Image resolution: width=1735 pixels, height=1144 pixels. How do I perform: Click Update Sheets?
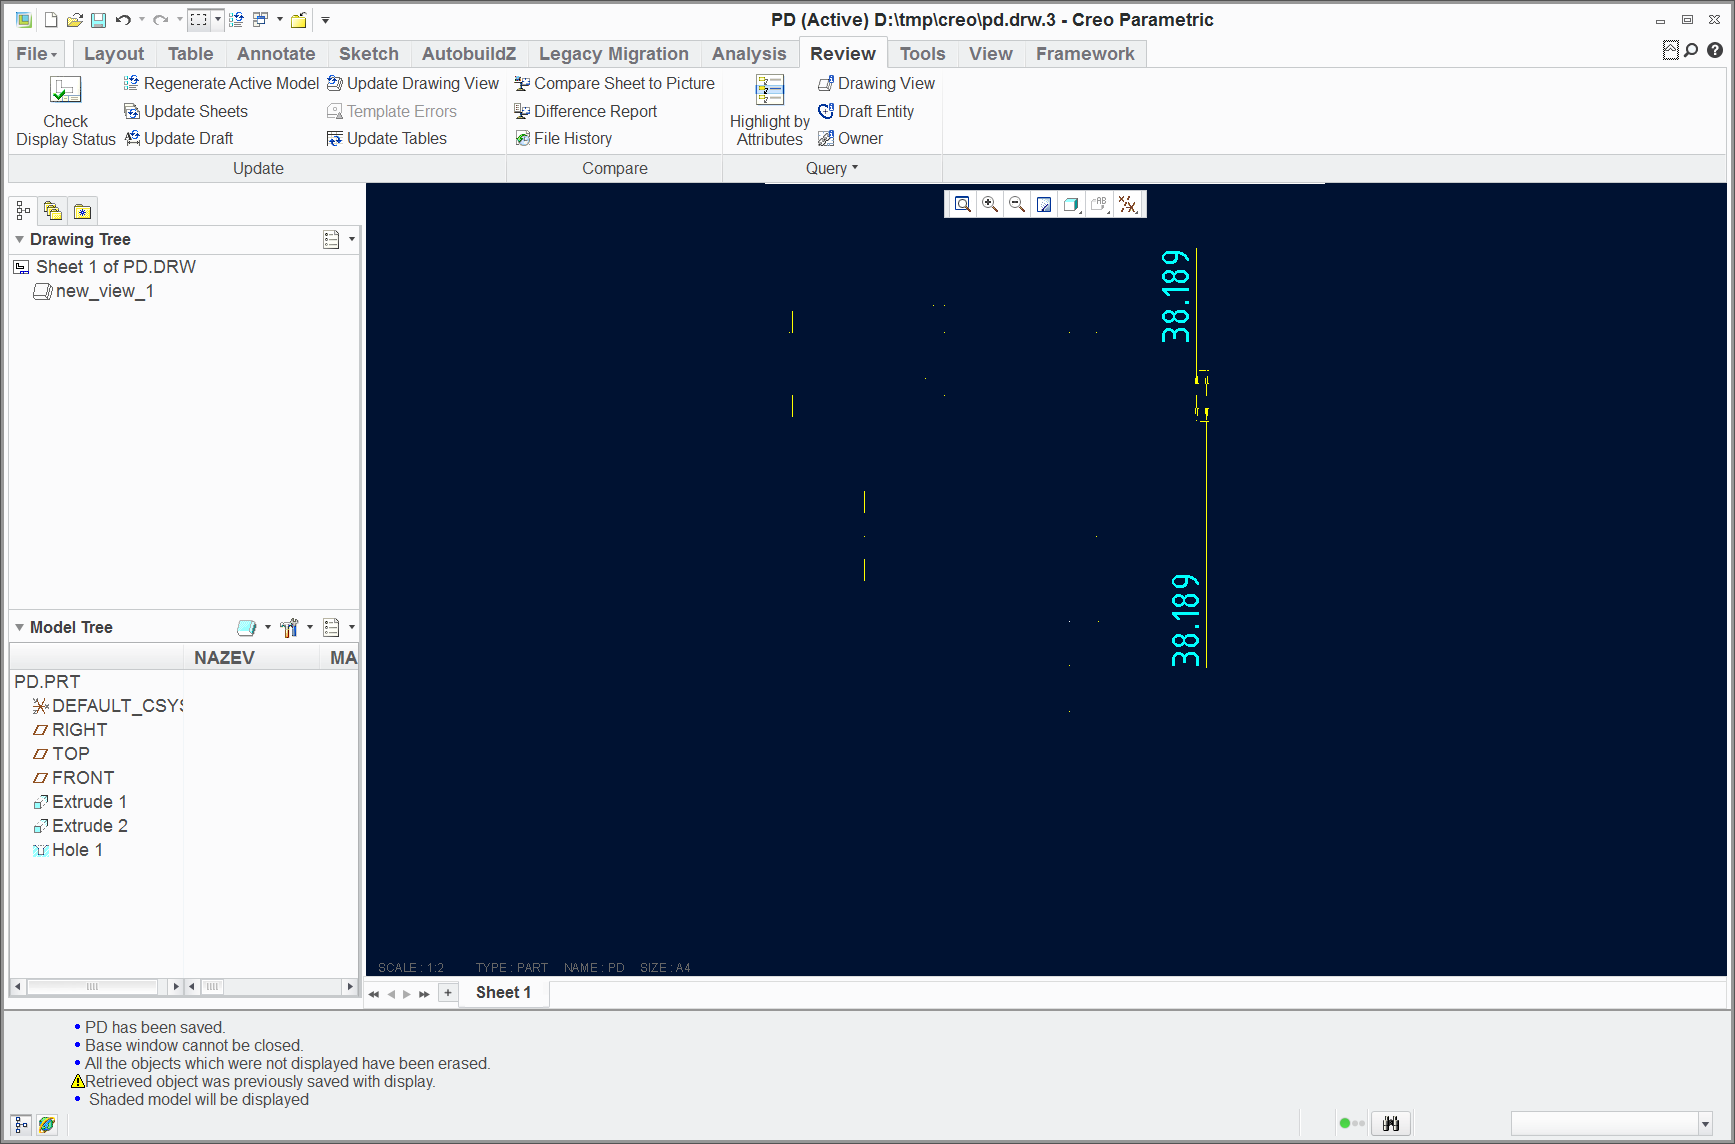point(186,111)
